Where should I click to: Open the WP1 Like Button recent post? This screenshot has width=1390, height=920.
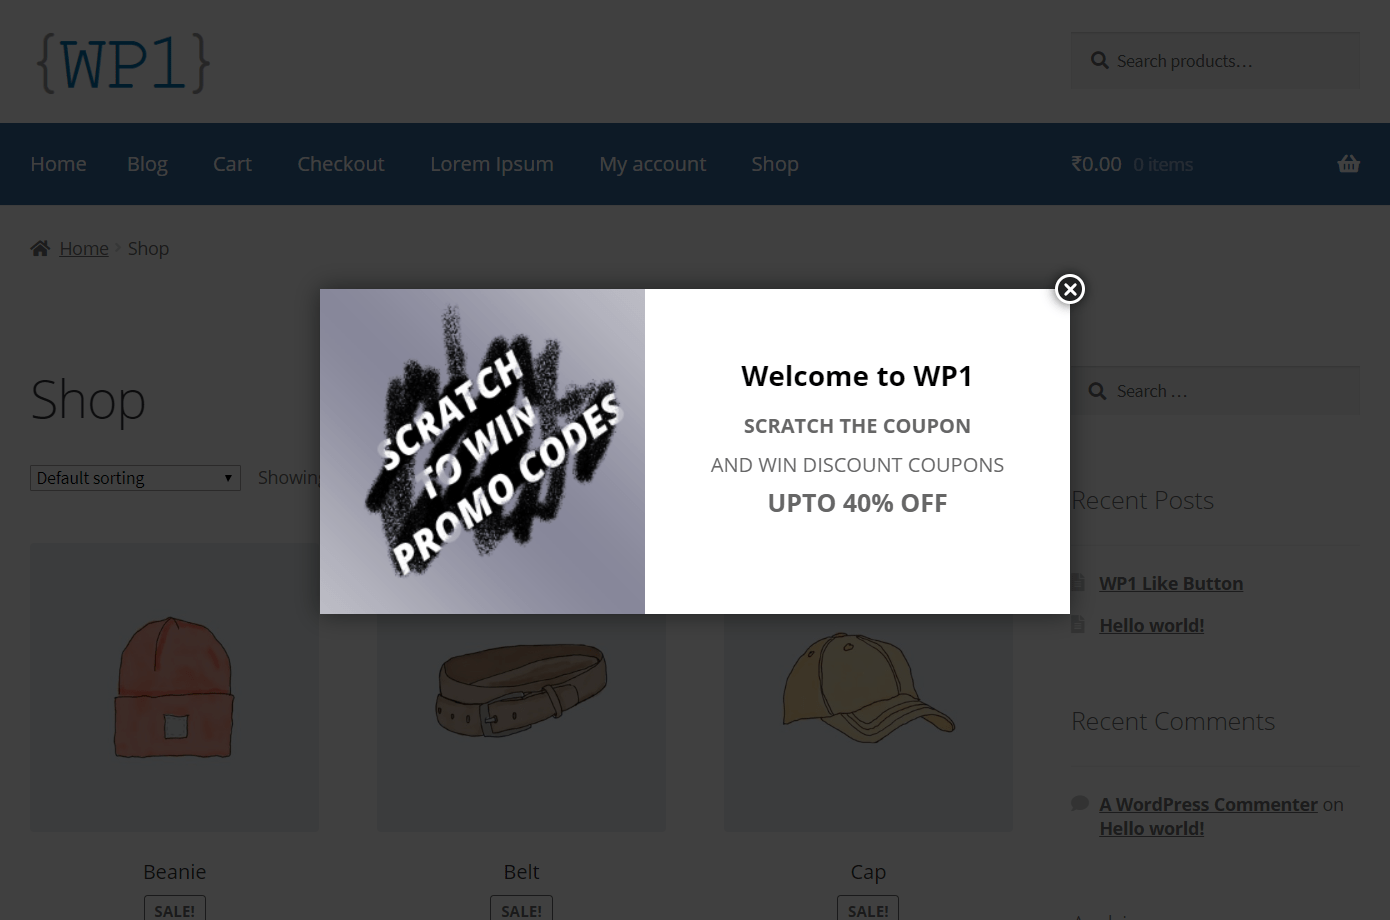click(1171, 583)
